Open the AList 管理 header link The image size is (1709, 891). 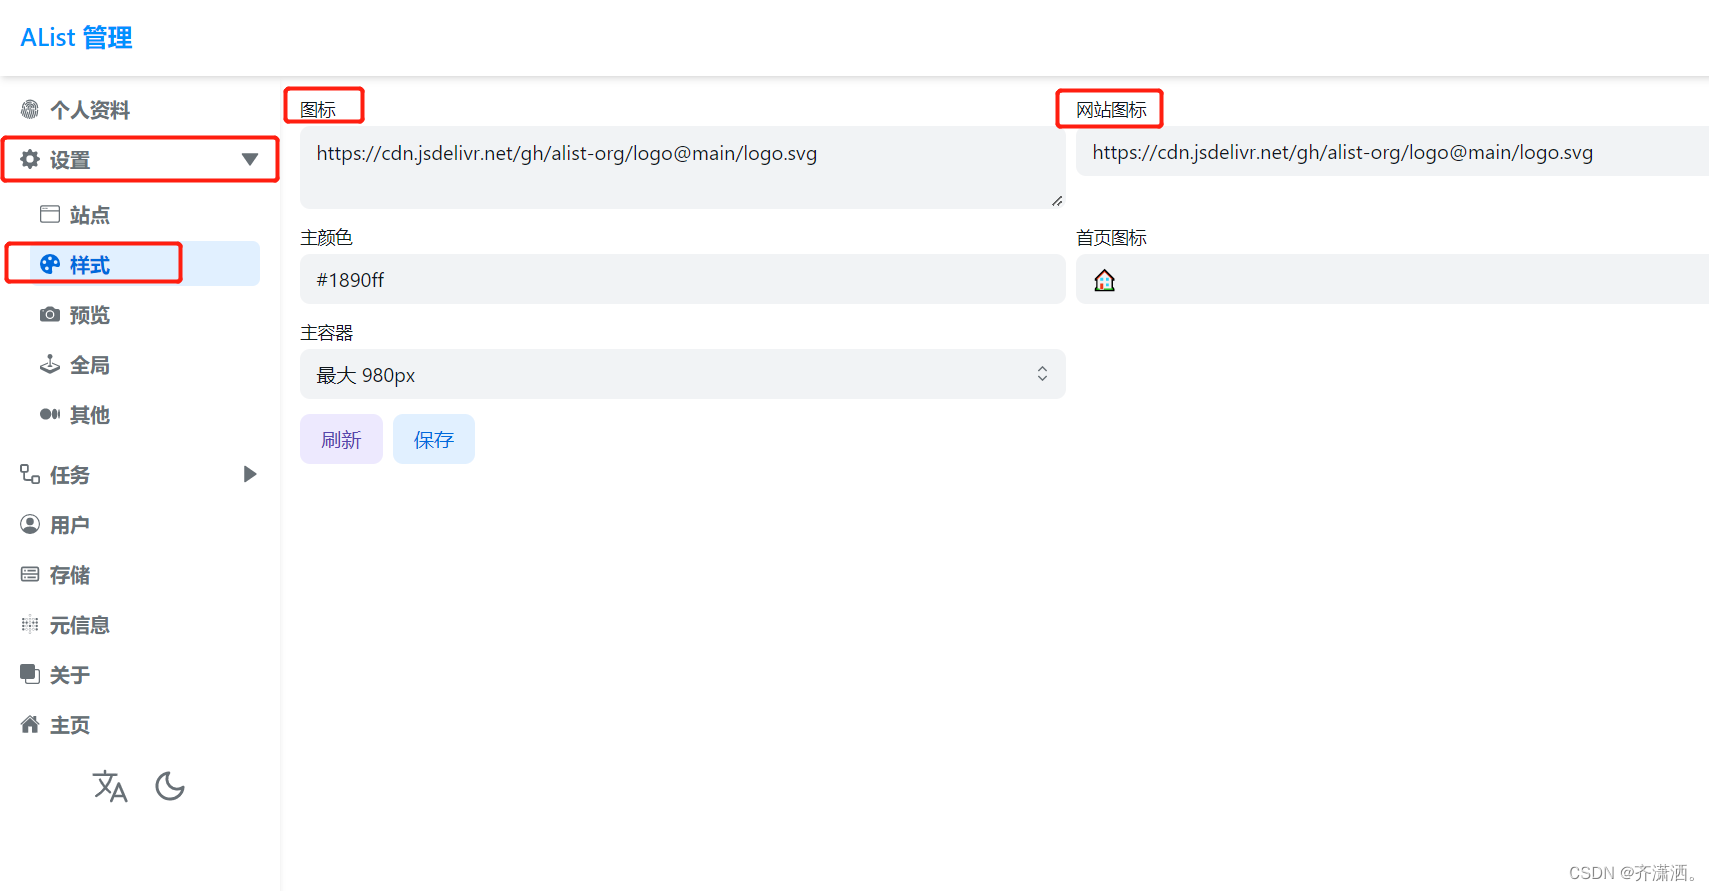[x=76, y=38]
